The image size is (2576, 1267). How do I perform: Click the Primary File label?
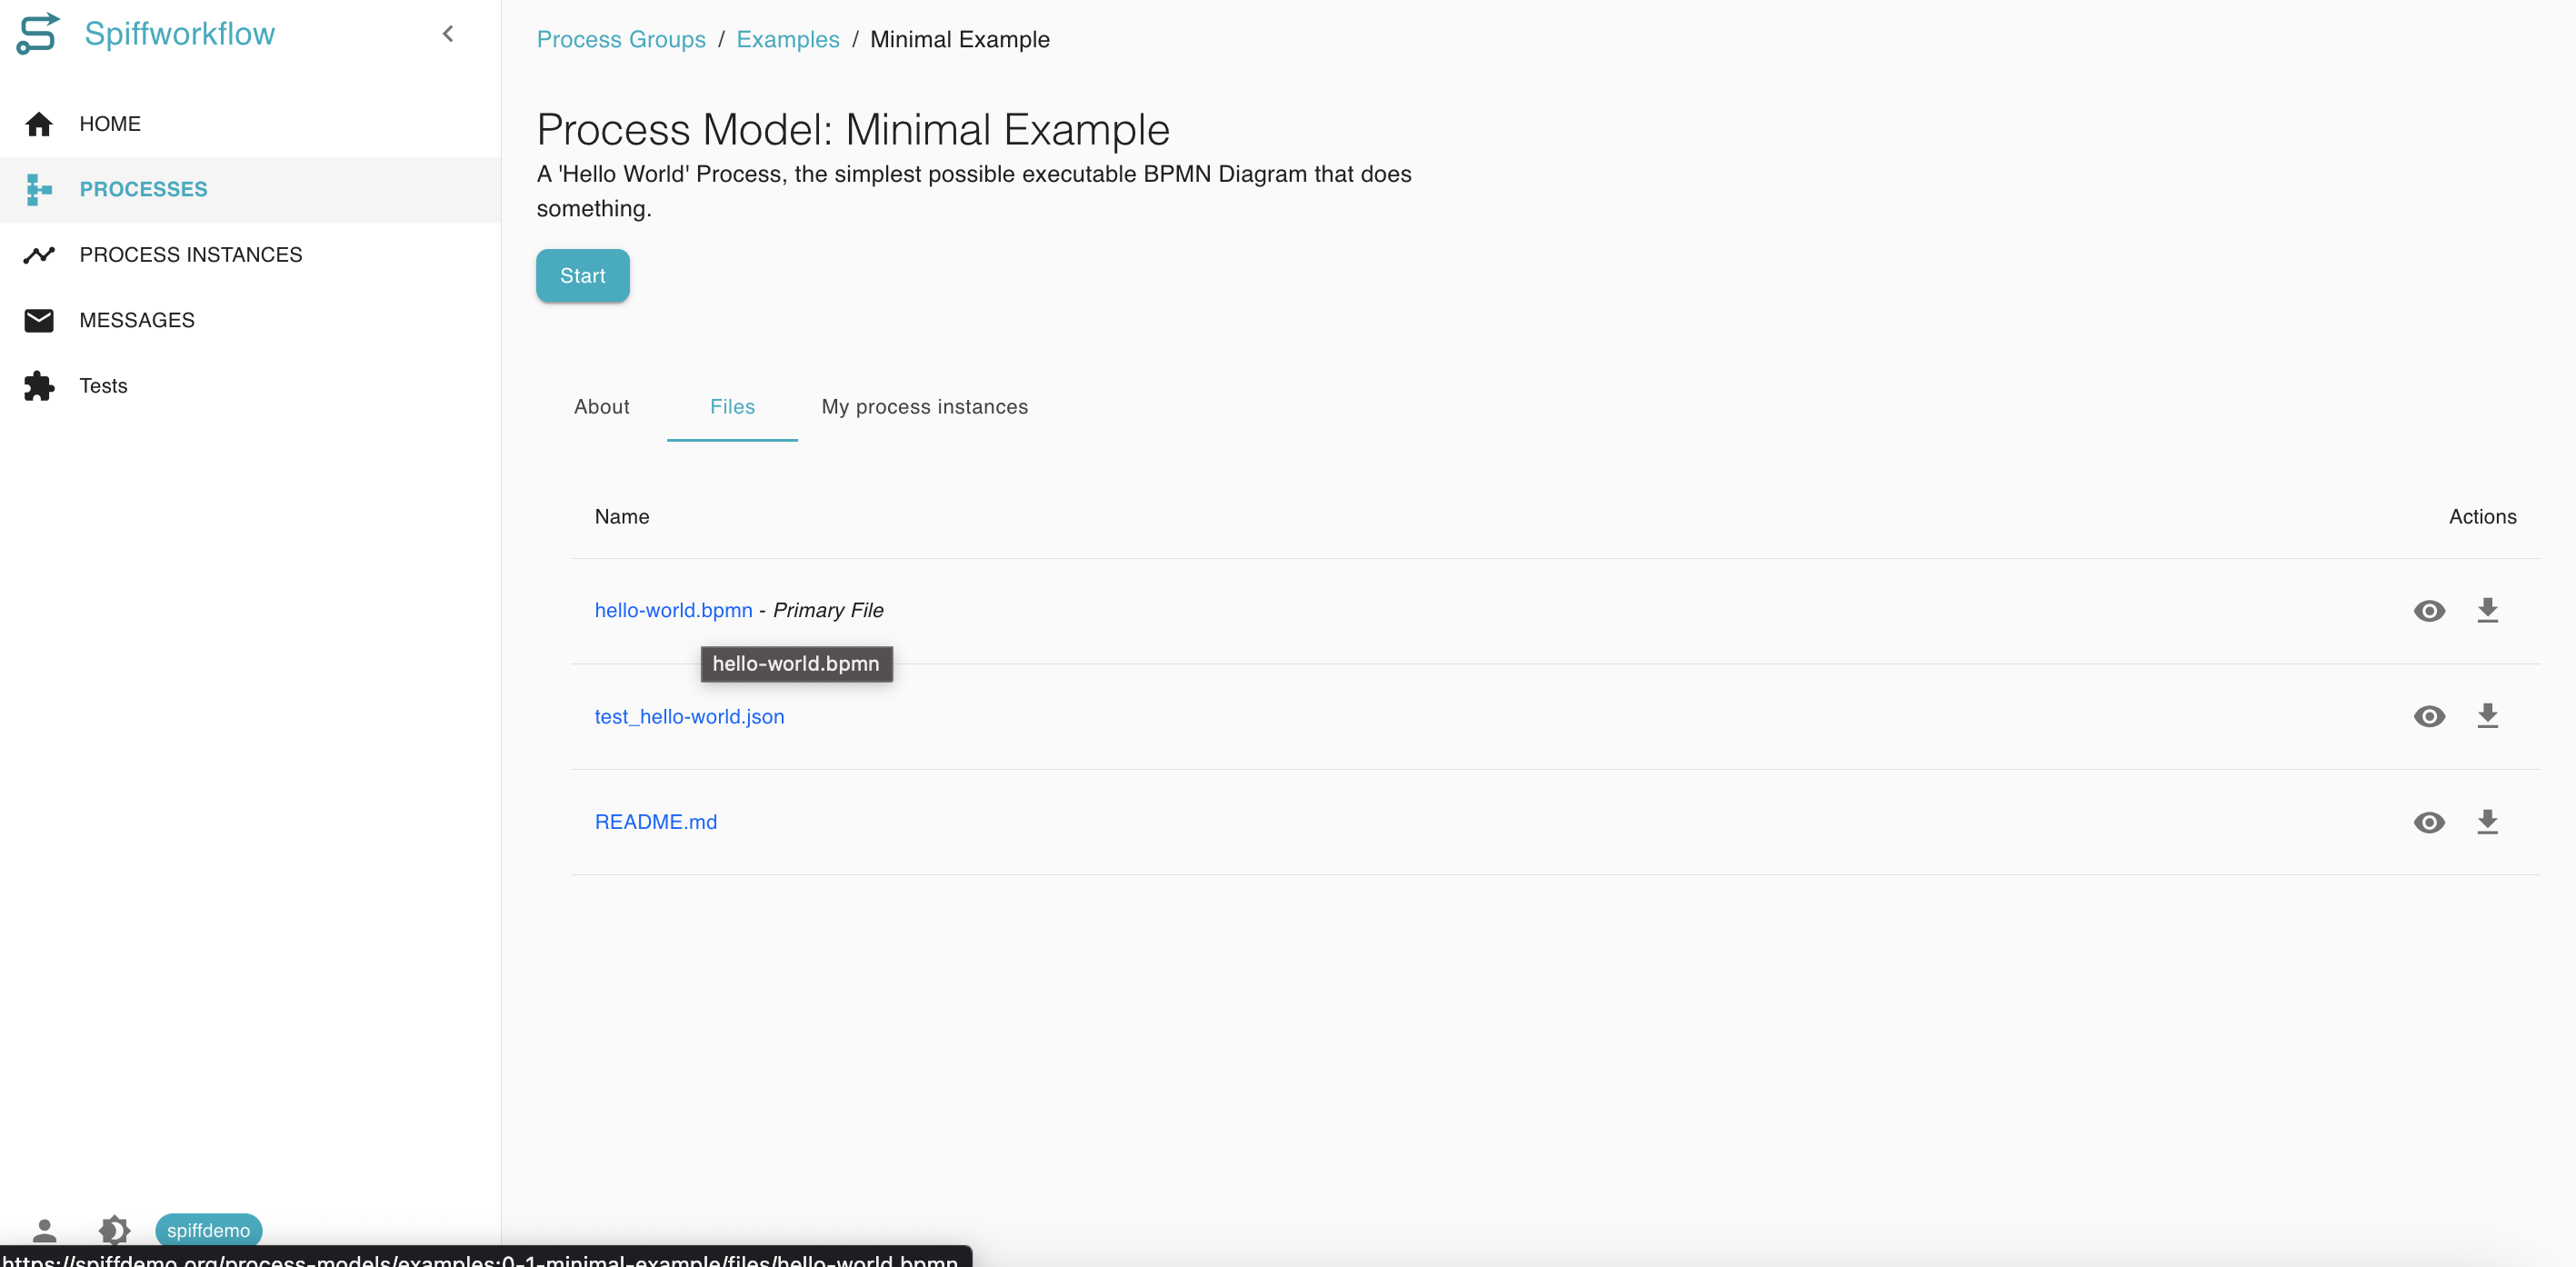[x=828, y=610]
